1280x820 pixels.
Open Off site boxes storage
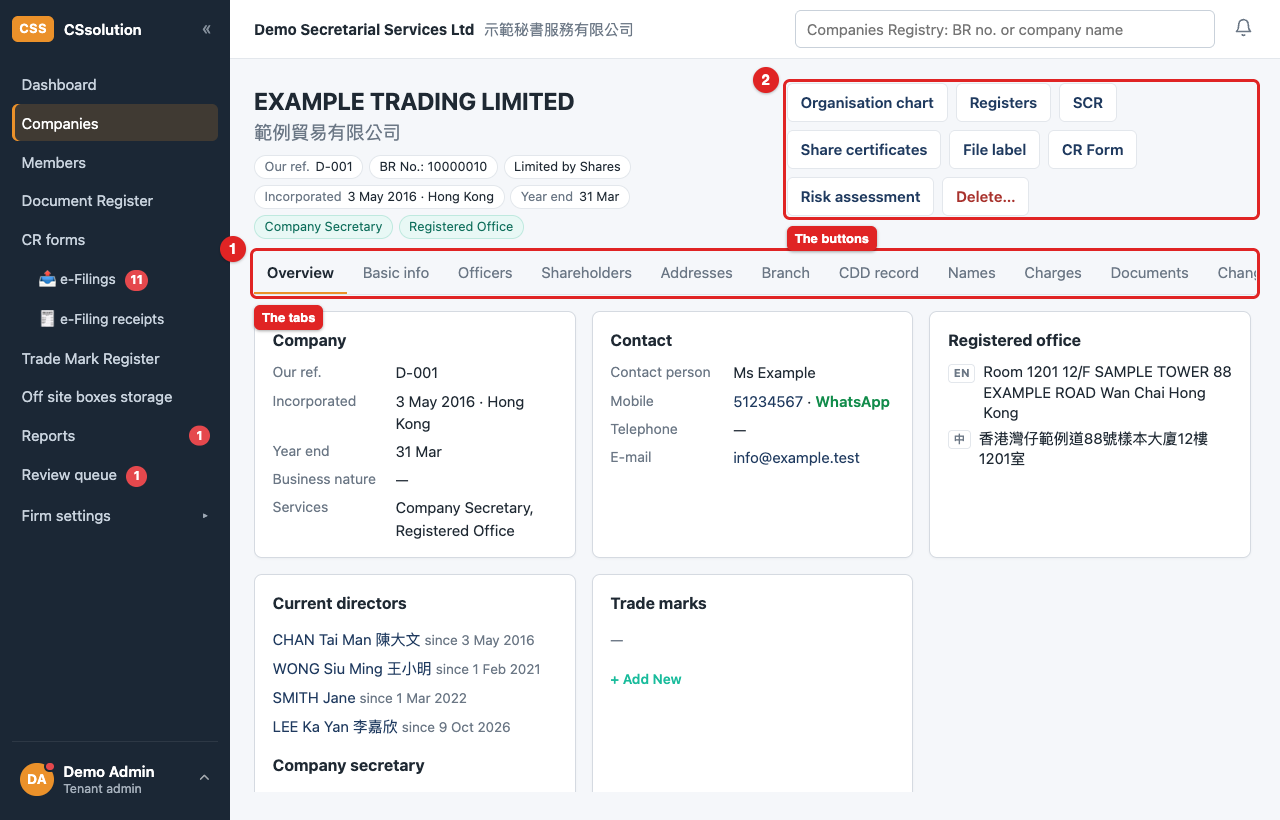115,397
